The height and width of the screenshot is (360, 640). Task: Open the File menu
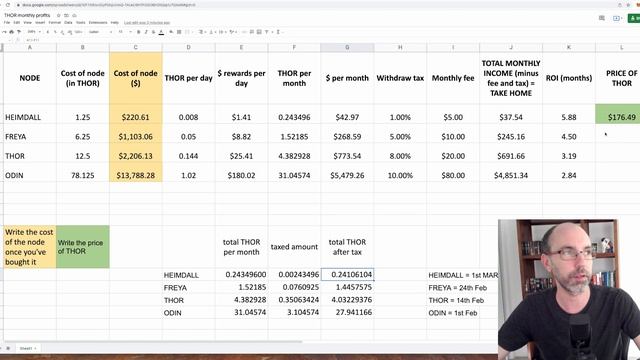7,22
